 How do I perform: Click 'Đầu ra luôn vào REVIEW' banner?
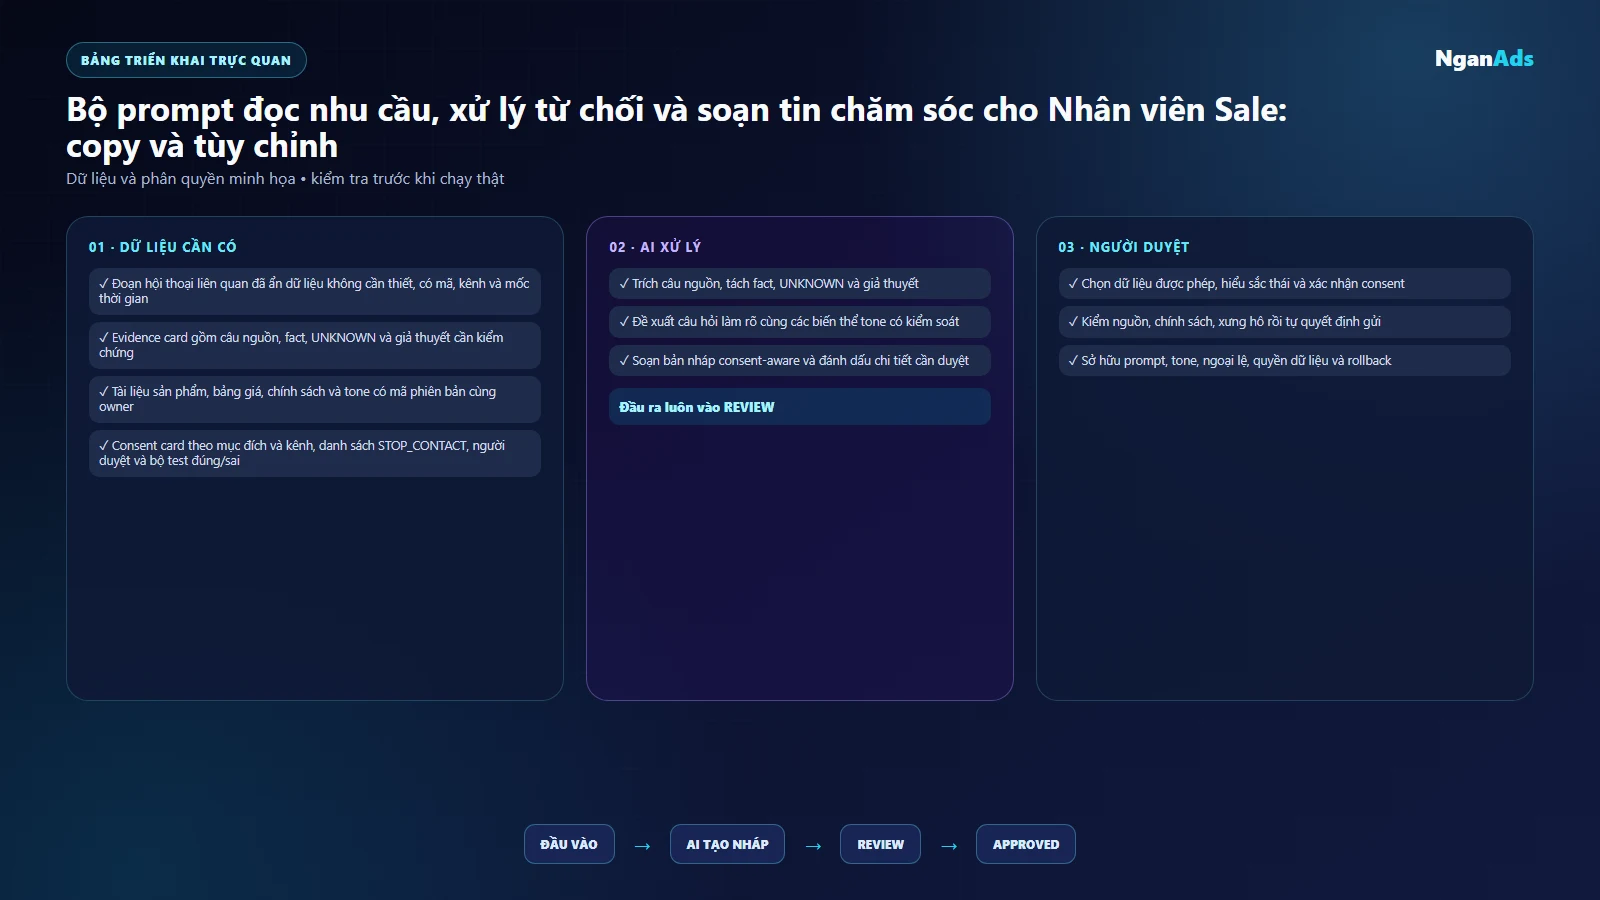pos(800,407)
